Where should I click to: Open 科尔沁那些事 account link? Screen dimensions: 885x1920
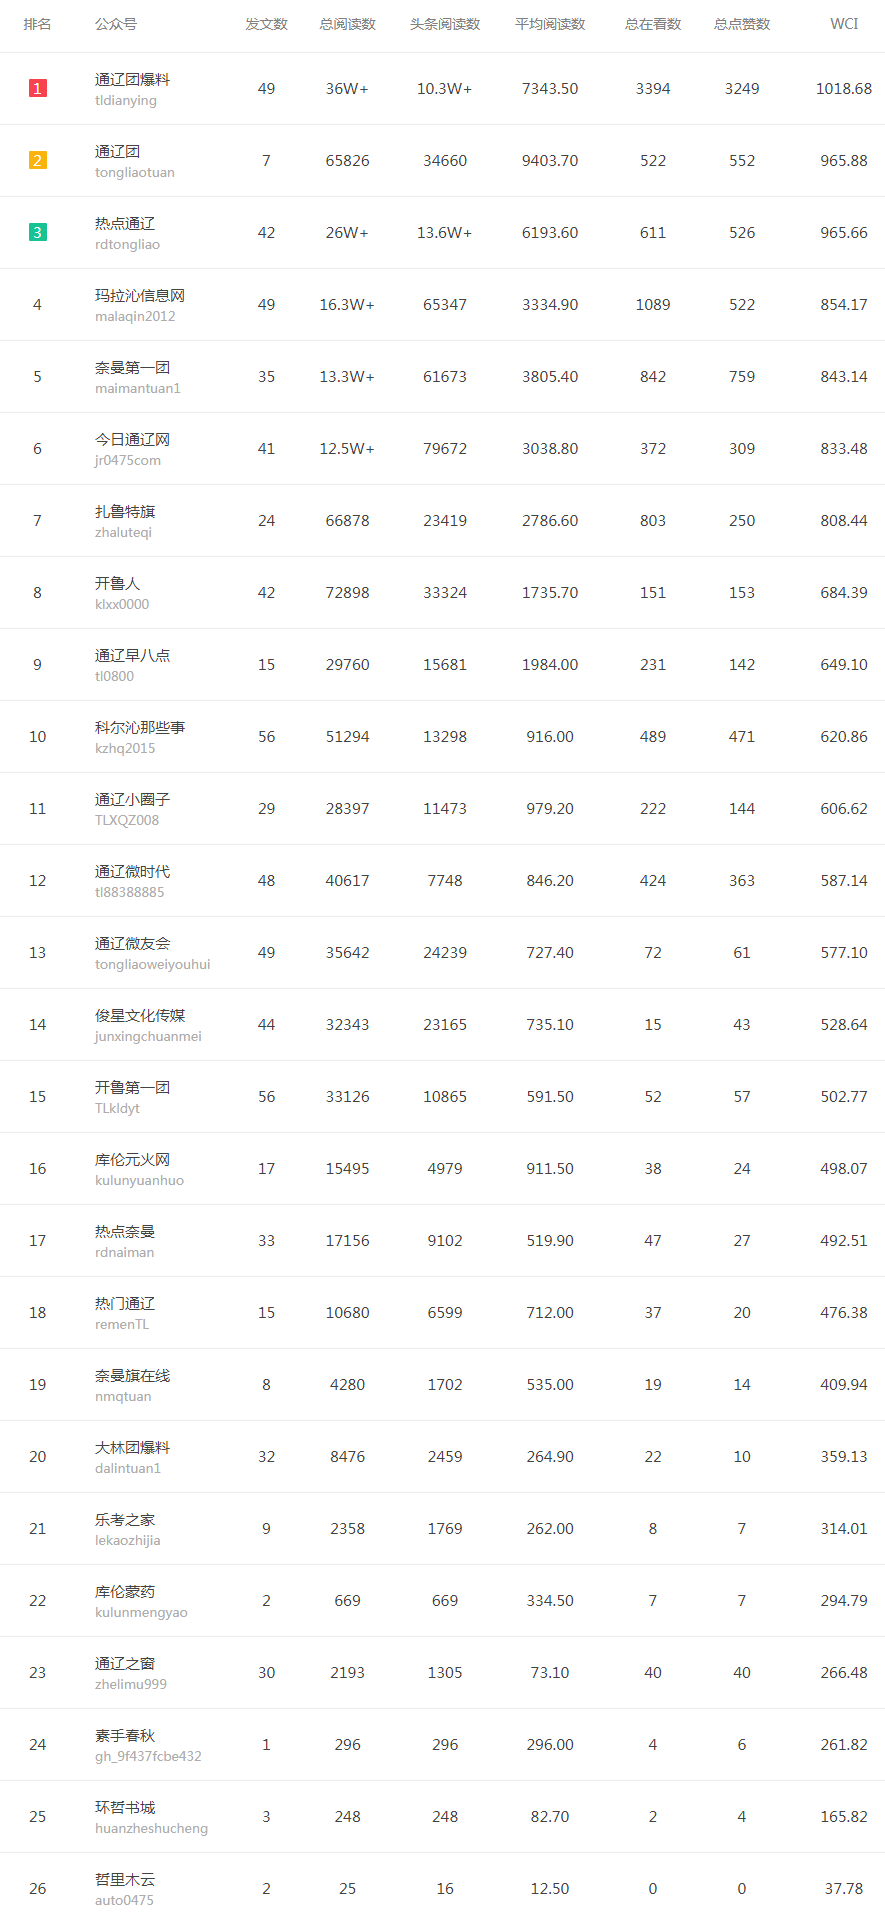(x=140, y=728)
